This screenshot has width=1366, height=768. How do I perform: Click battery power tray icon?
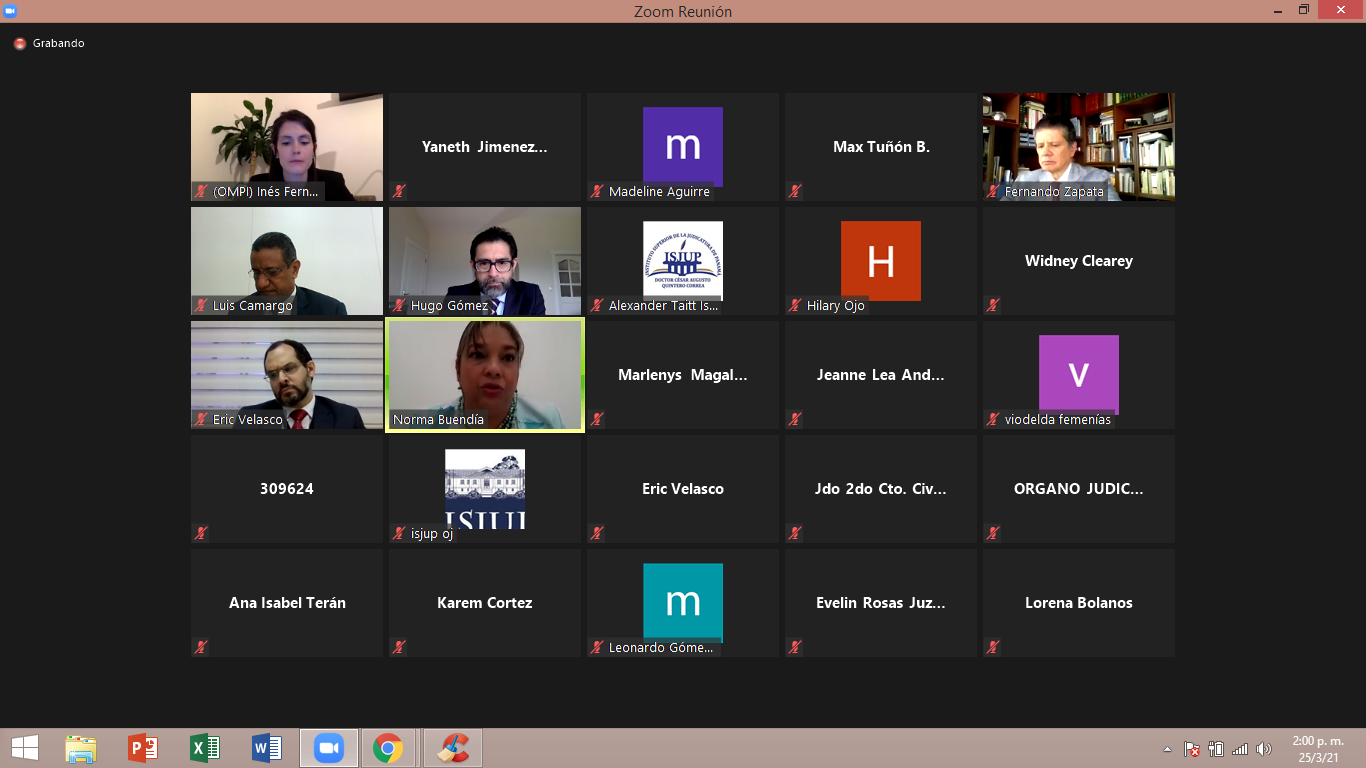1216,749
